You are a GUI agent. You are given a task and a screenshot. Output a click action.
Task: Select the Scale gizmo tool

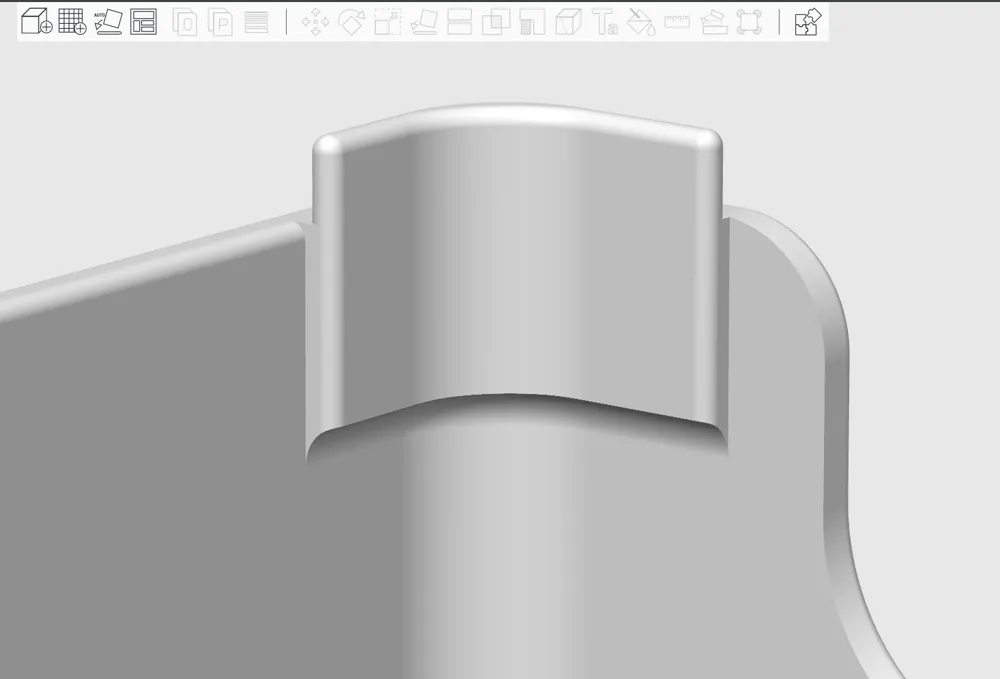[x=387, y=22]
